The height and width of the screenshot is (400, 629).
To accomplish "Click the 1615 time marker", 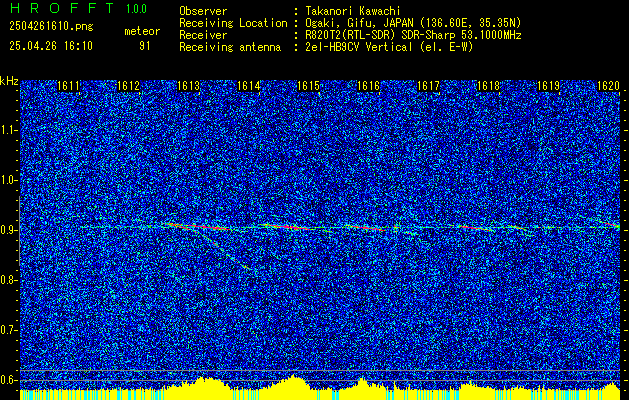I will coord(308,86).
